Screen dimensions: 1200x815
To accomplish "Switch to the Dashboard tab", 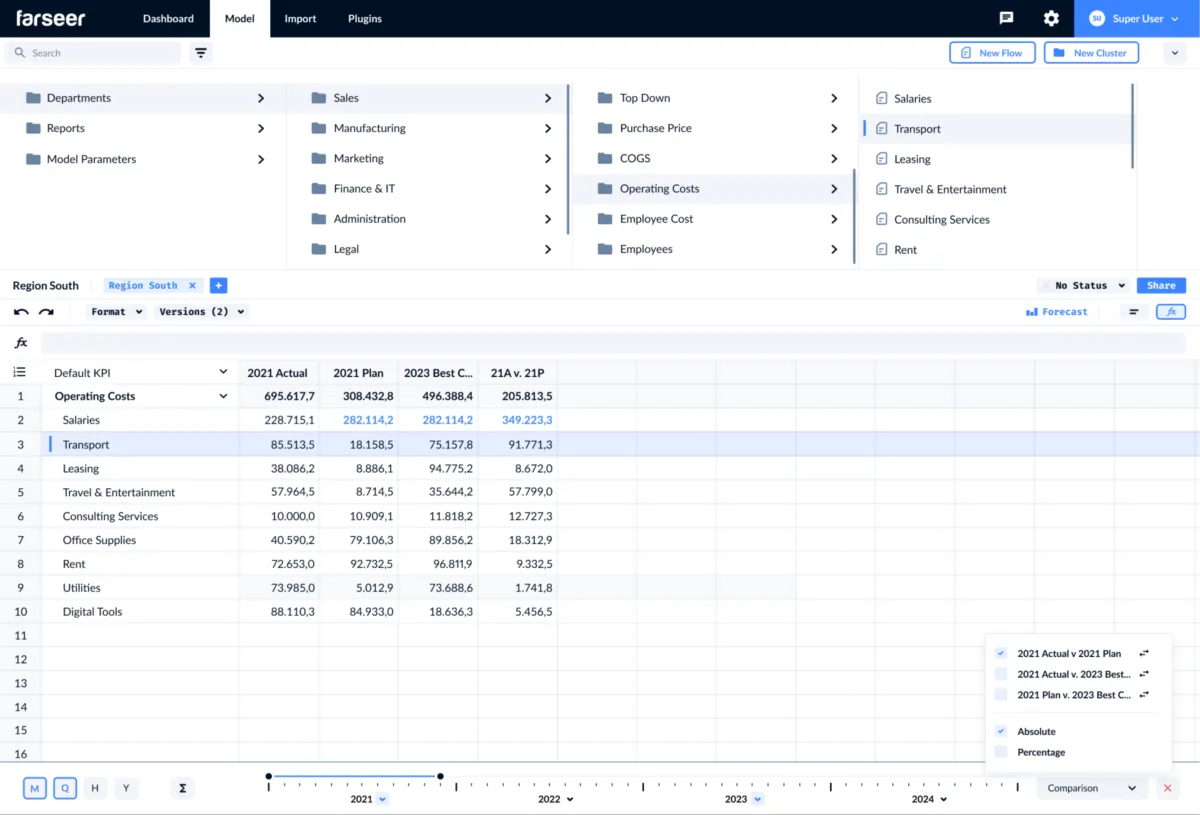I will coord(168,19).
